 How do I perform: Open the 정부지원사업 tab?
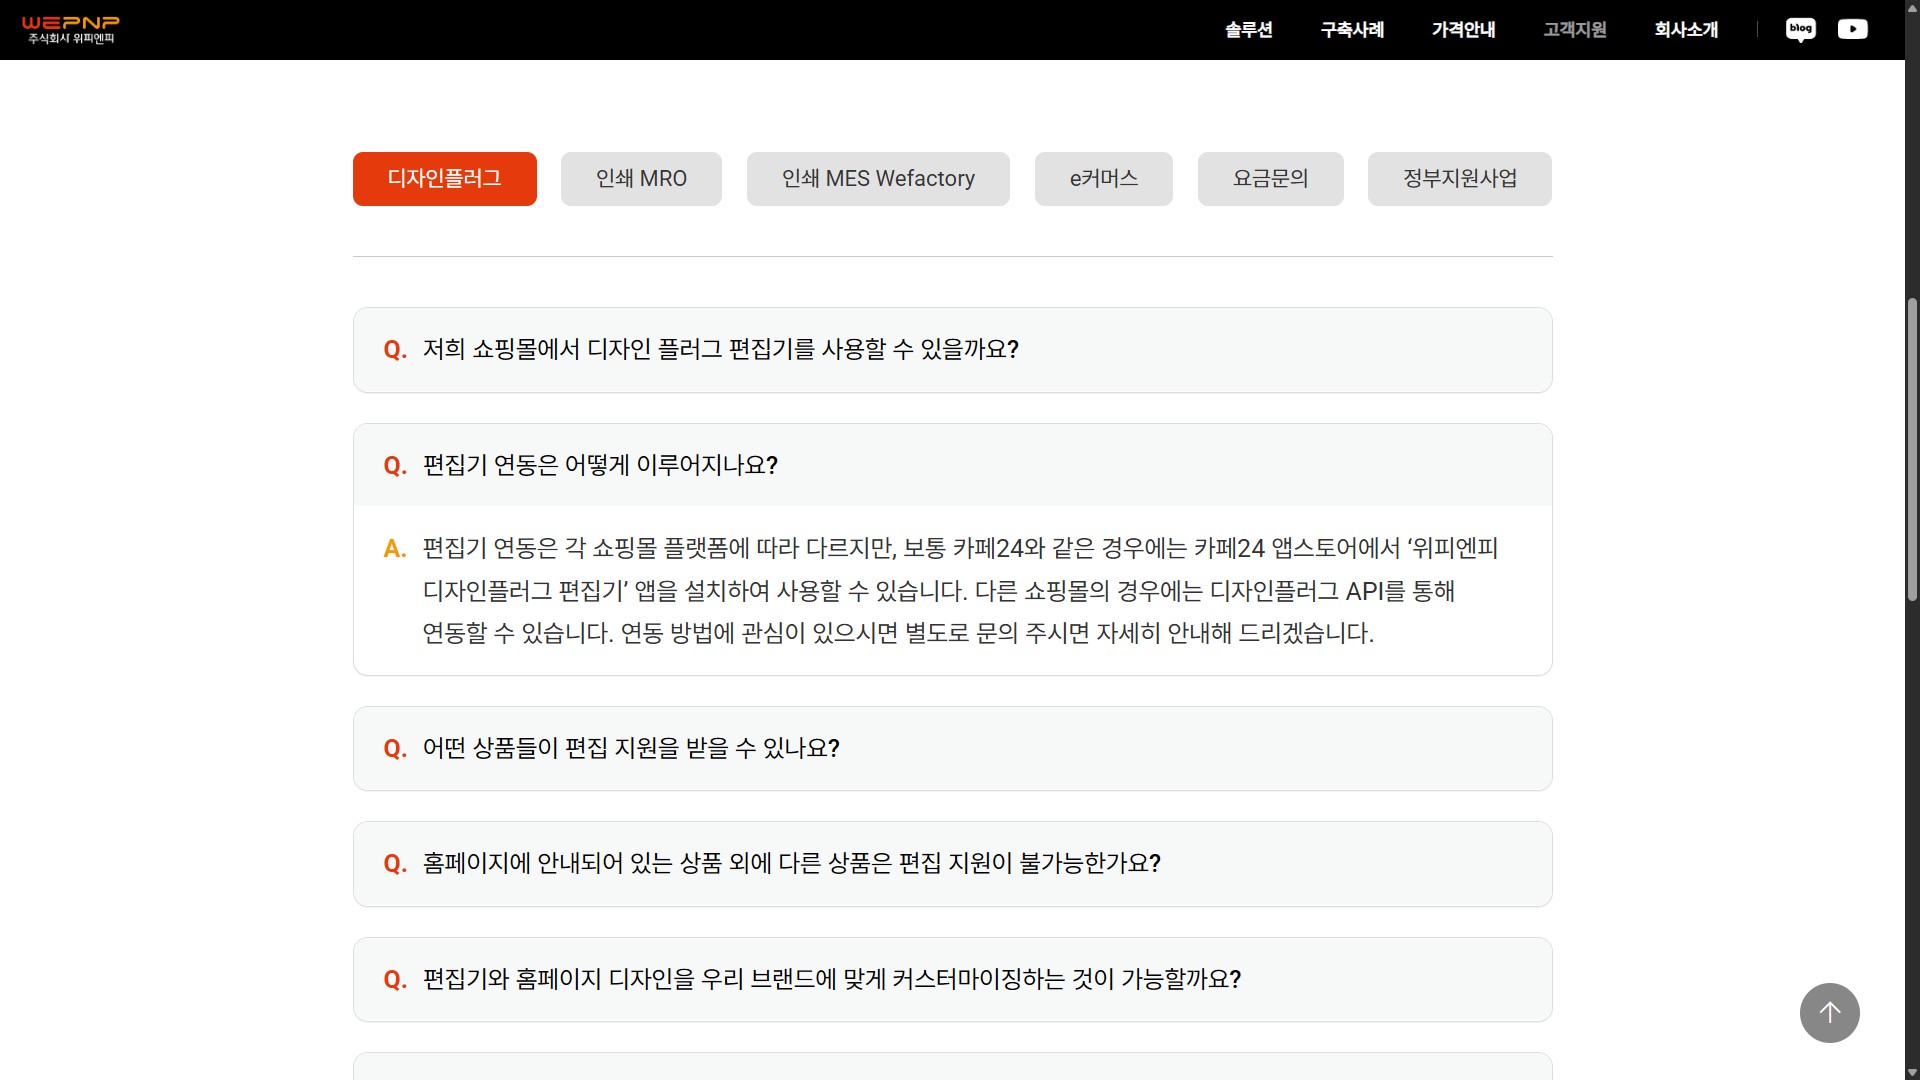coord(1459,179)
